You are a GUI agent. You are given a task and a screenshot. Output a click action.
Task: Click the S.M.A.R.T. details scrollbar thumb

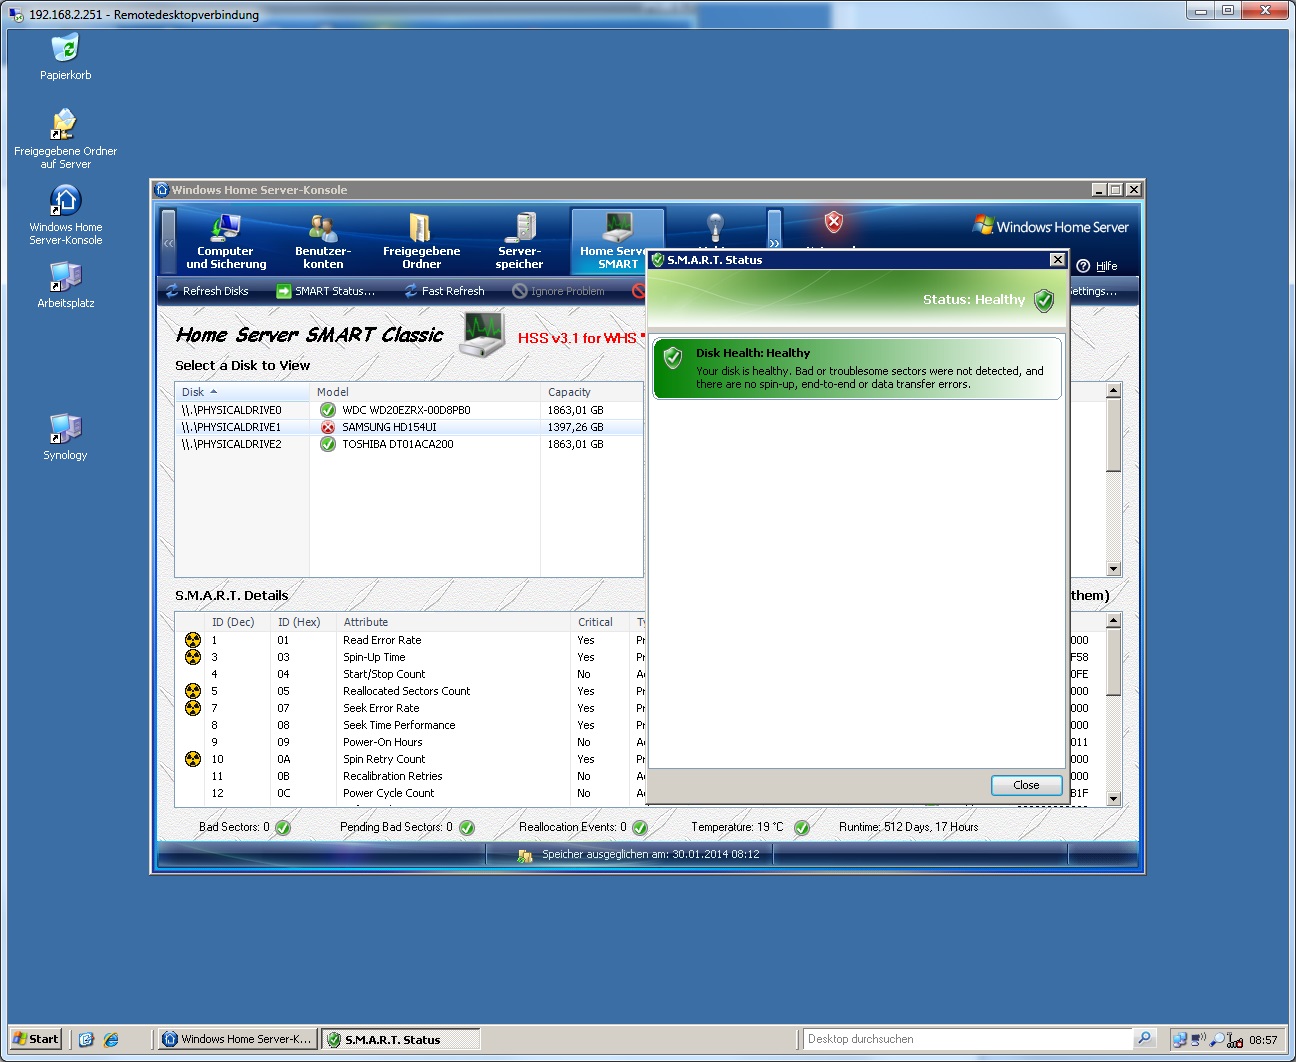(x=1114, y=661)
